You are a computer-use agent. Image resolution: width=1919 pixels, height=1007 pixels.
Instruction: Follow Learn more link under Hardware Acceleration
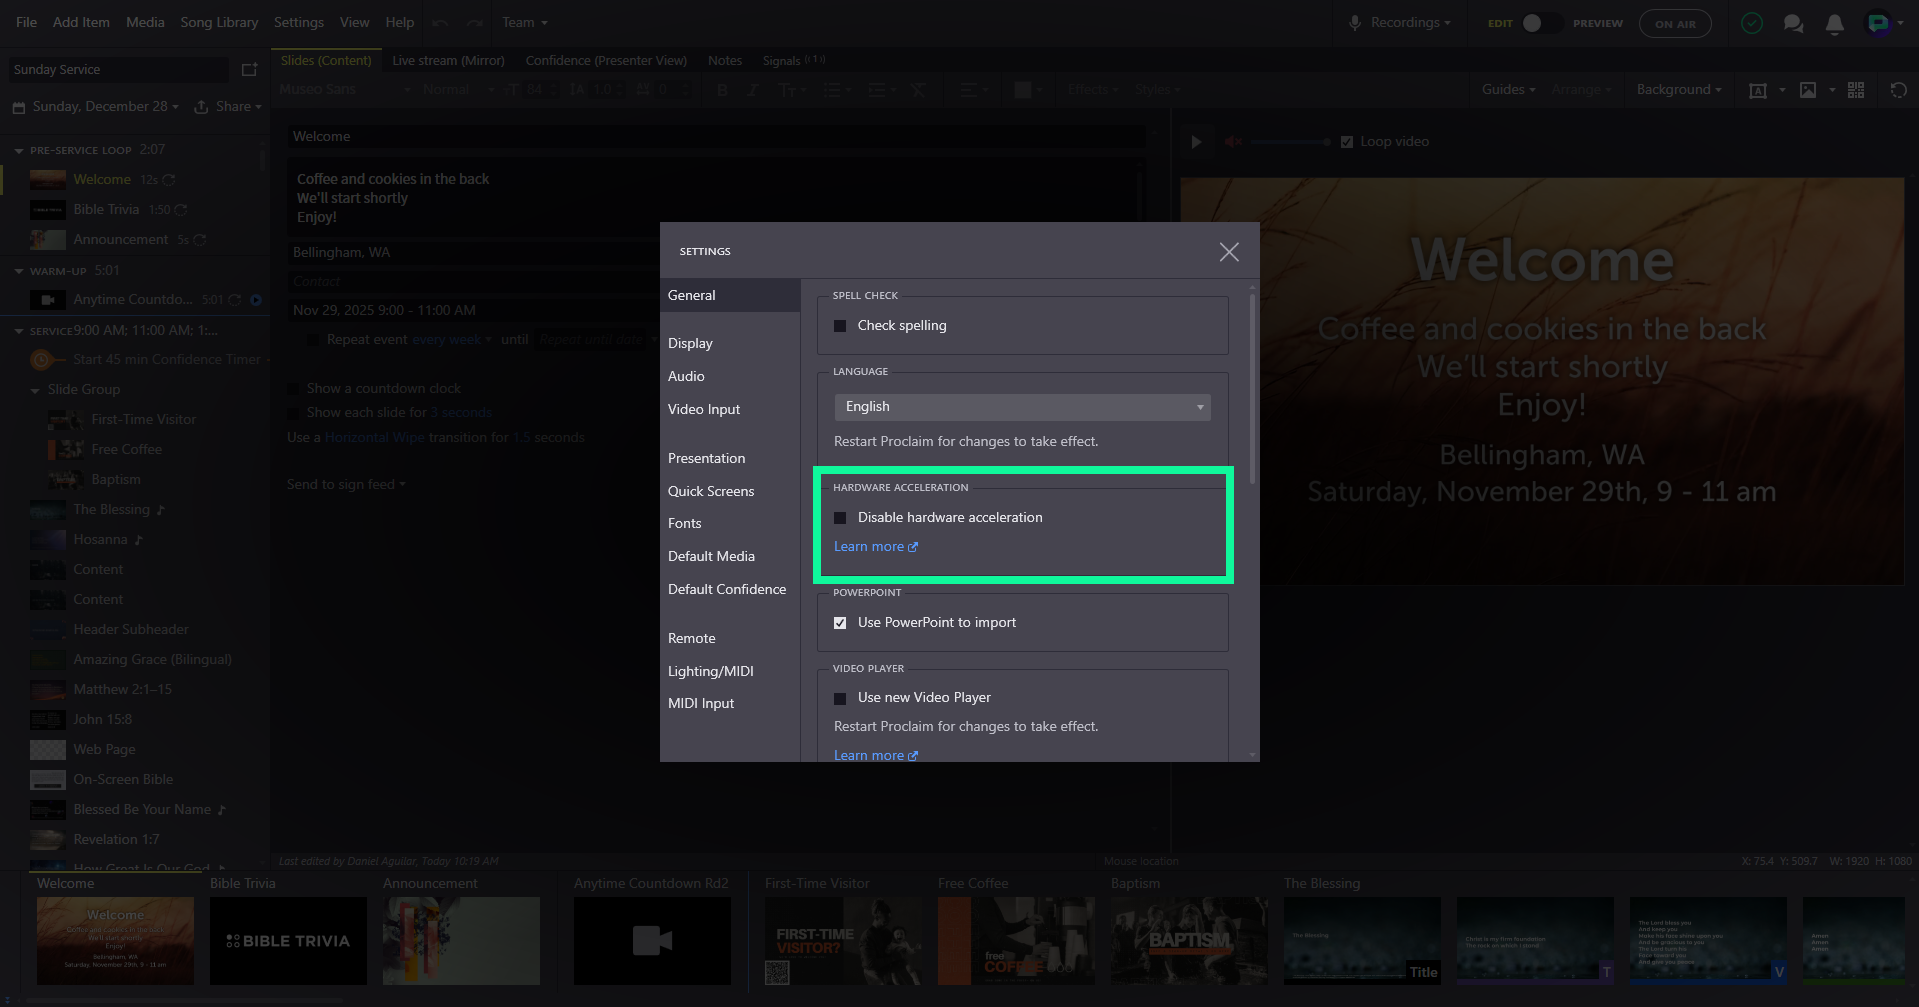click(x=869, y=547)
